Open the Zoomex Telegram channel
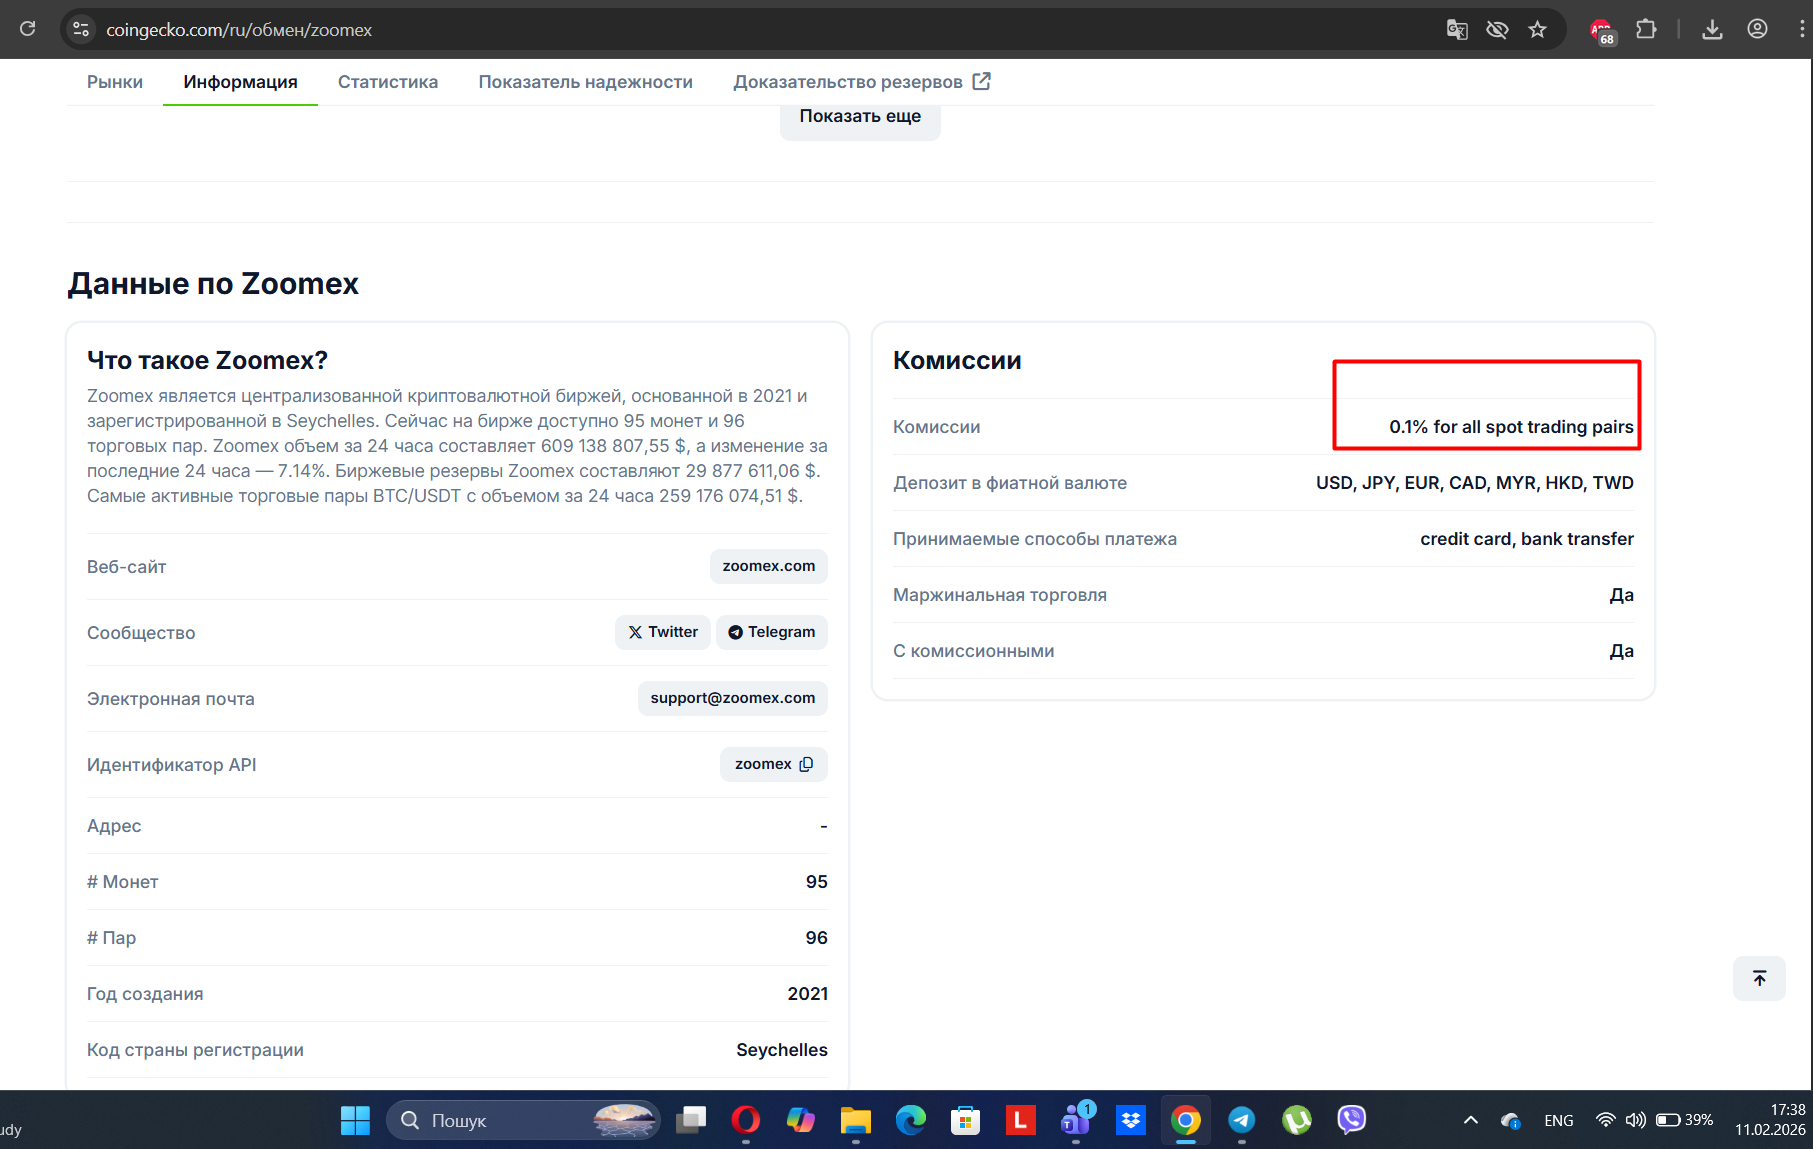The width and height of the screenshot is (1813, 1149). pos(771,632)
